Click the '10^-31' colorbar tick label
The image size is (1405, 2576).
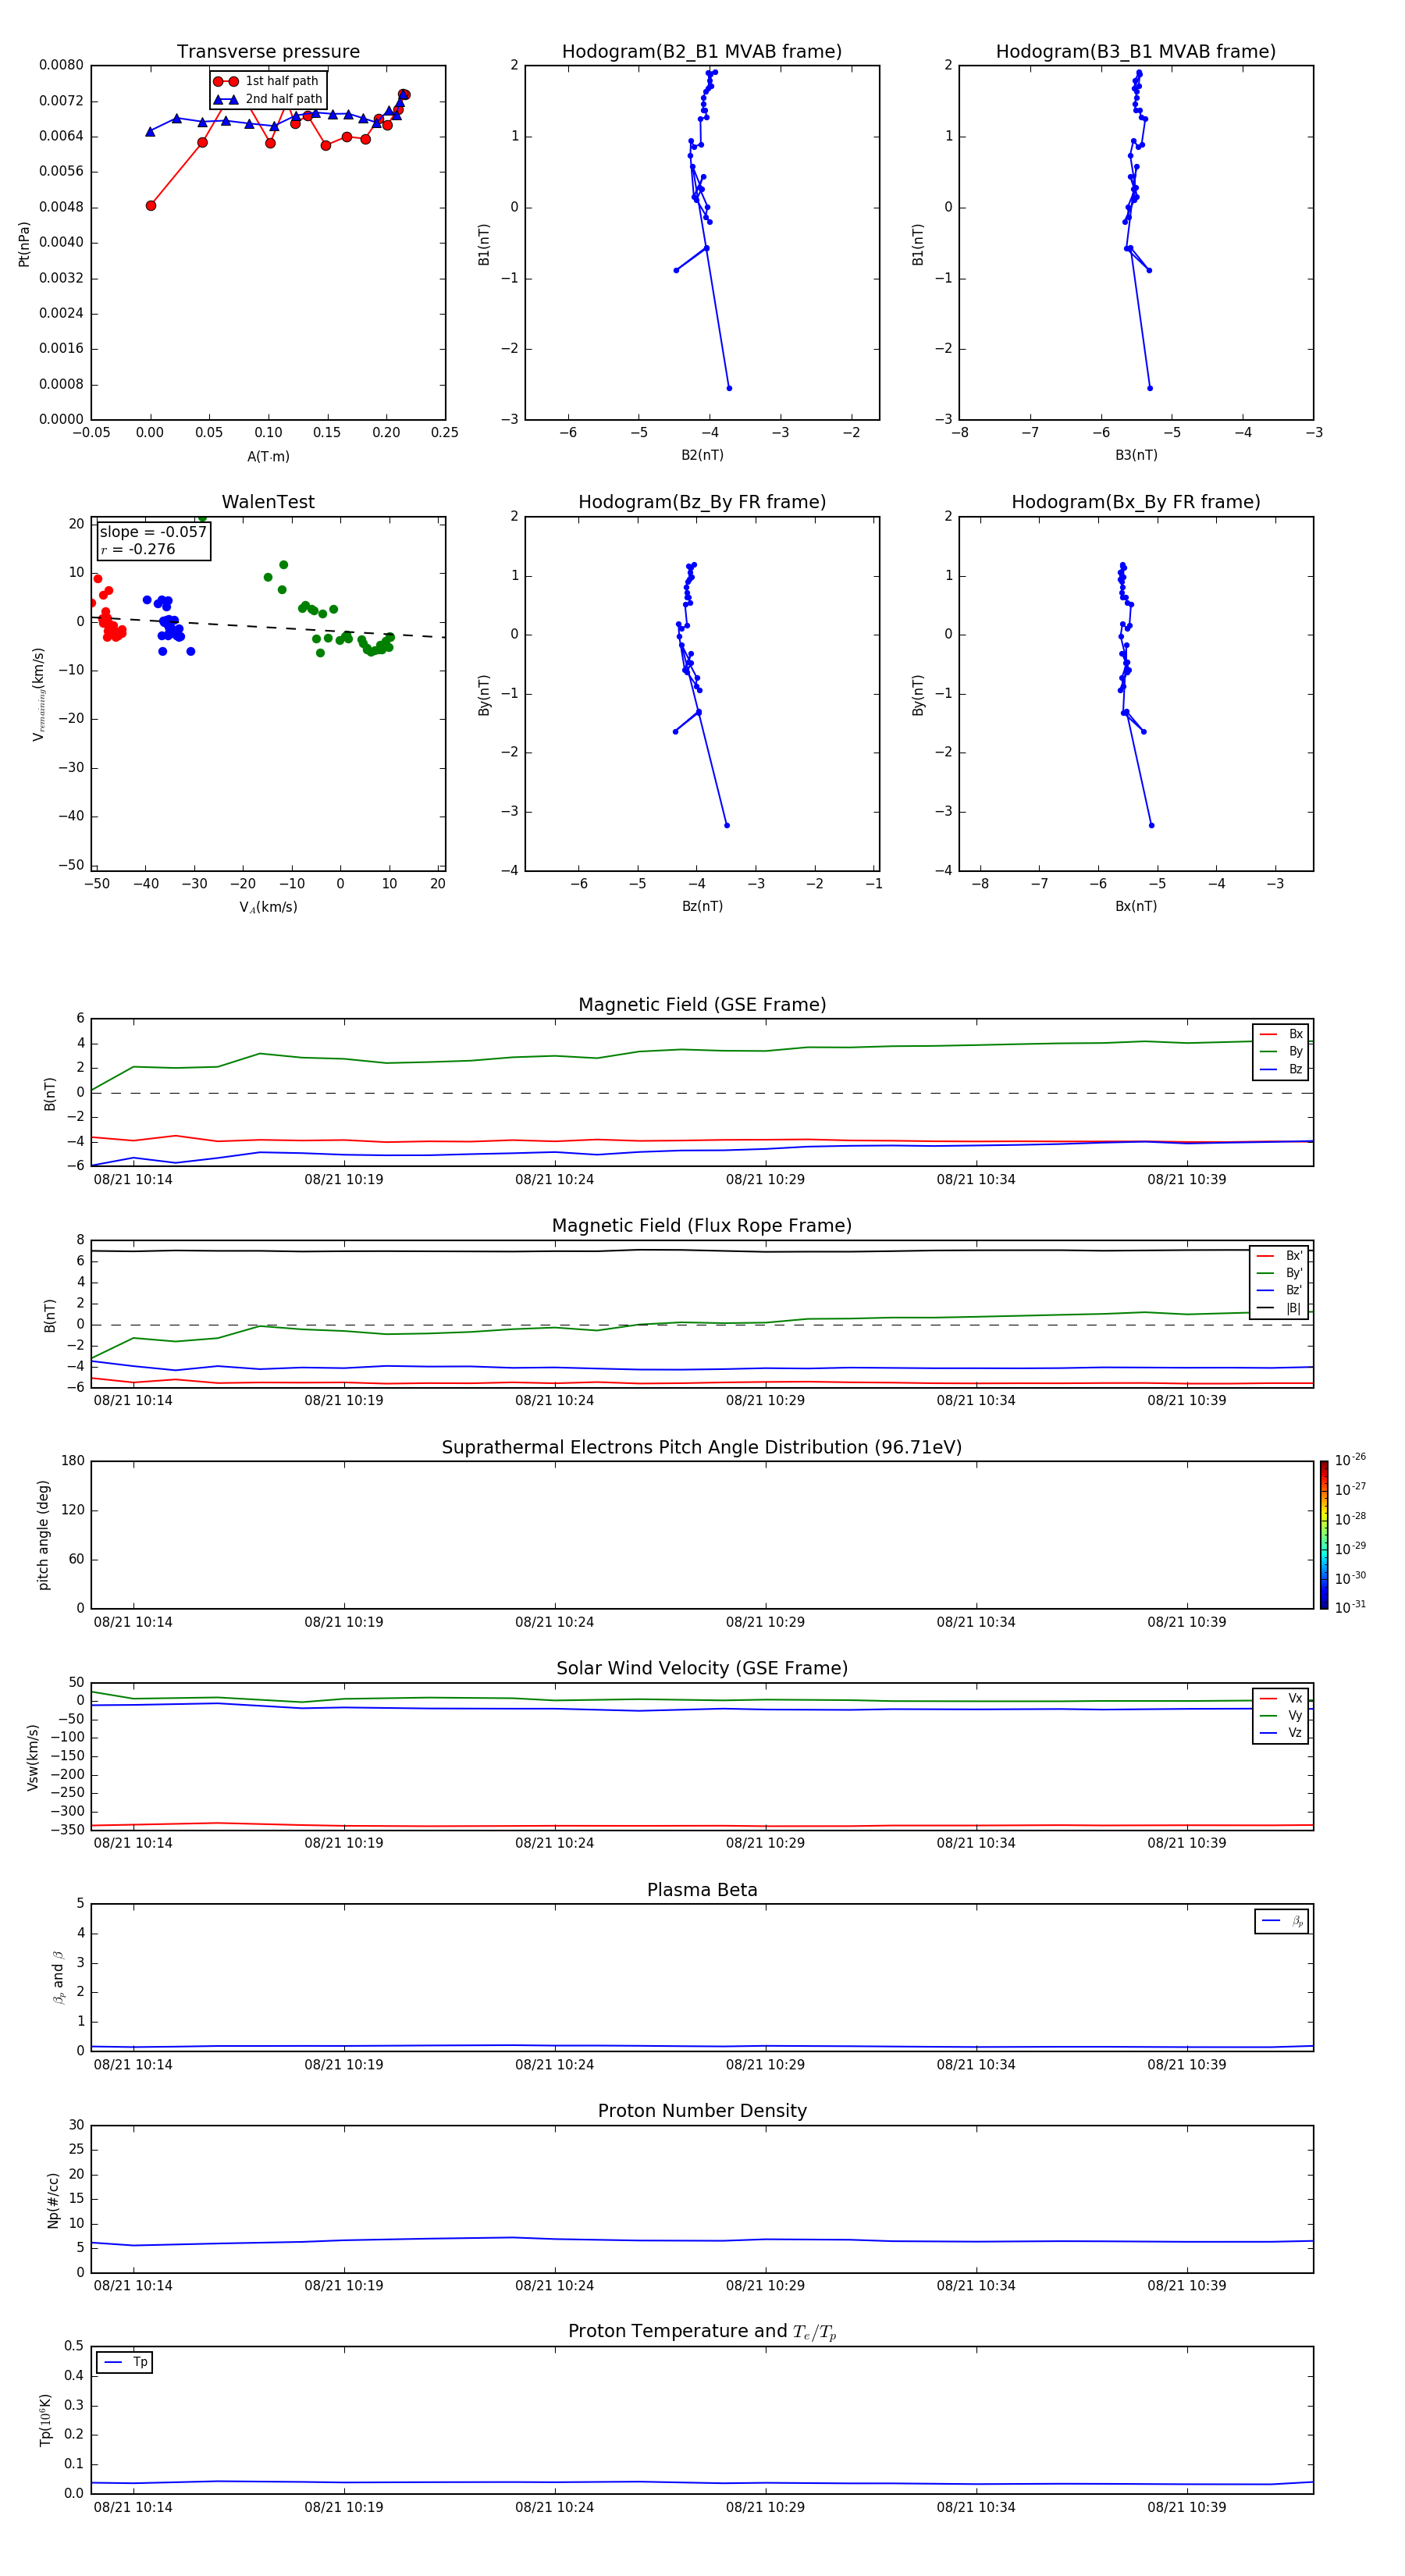1350,1607
